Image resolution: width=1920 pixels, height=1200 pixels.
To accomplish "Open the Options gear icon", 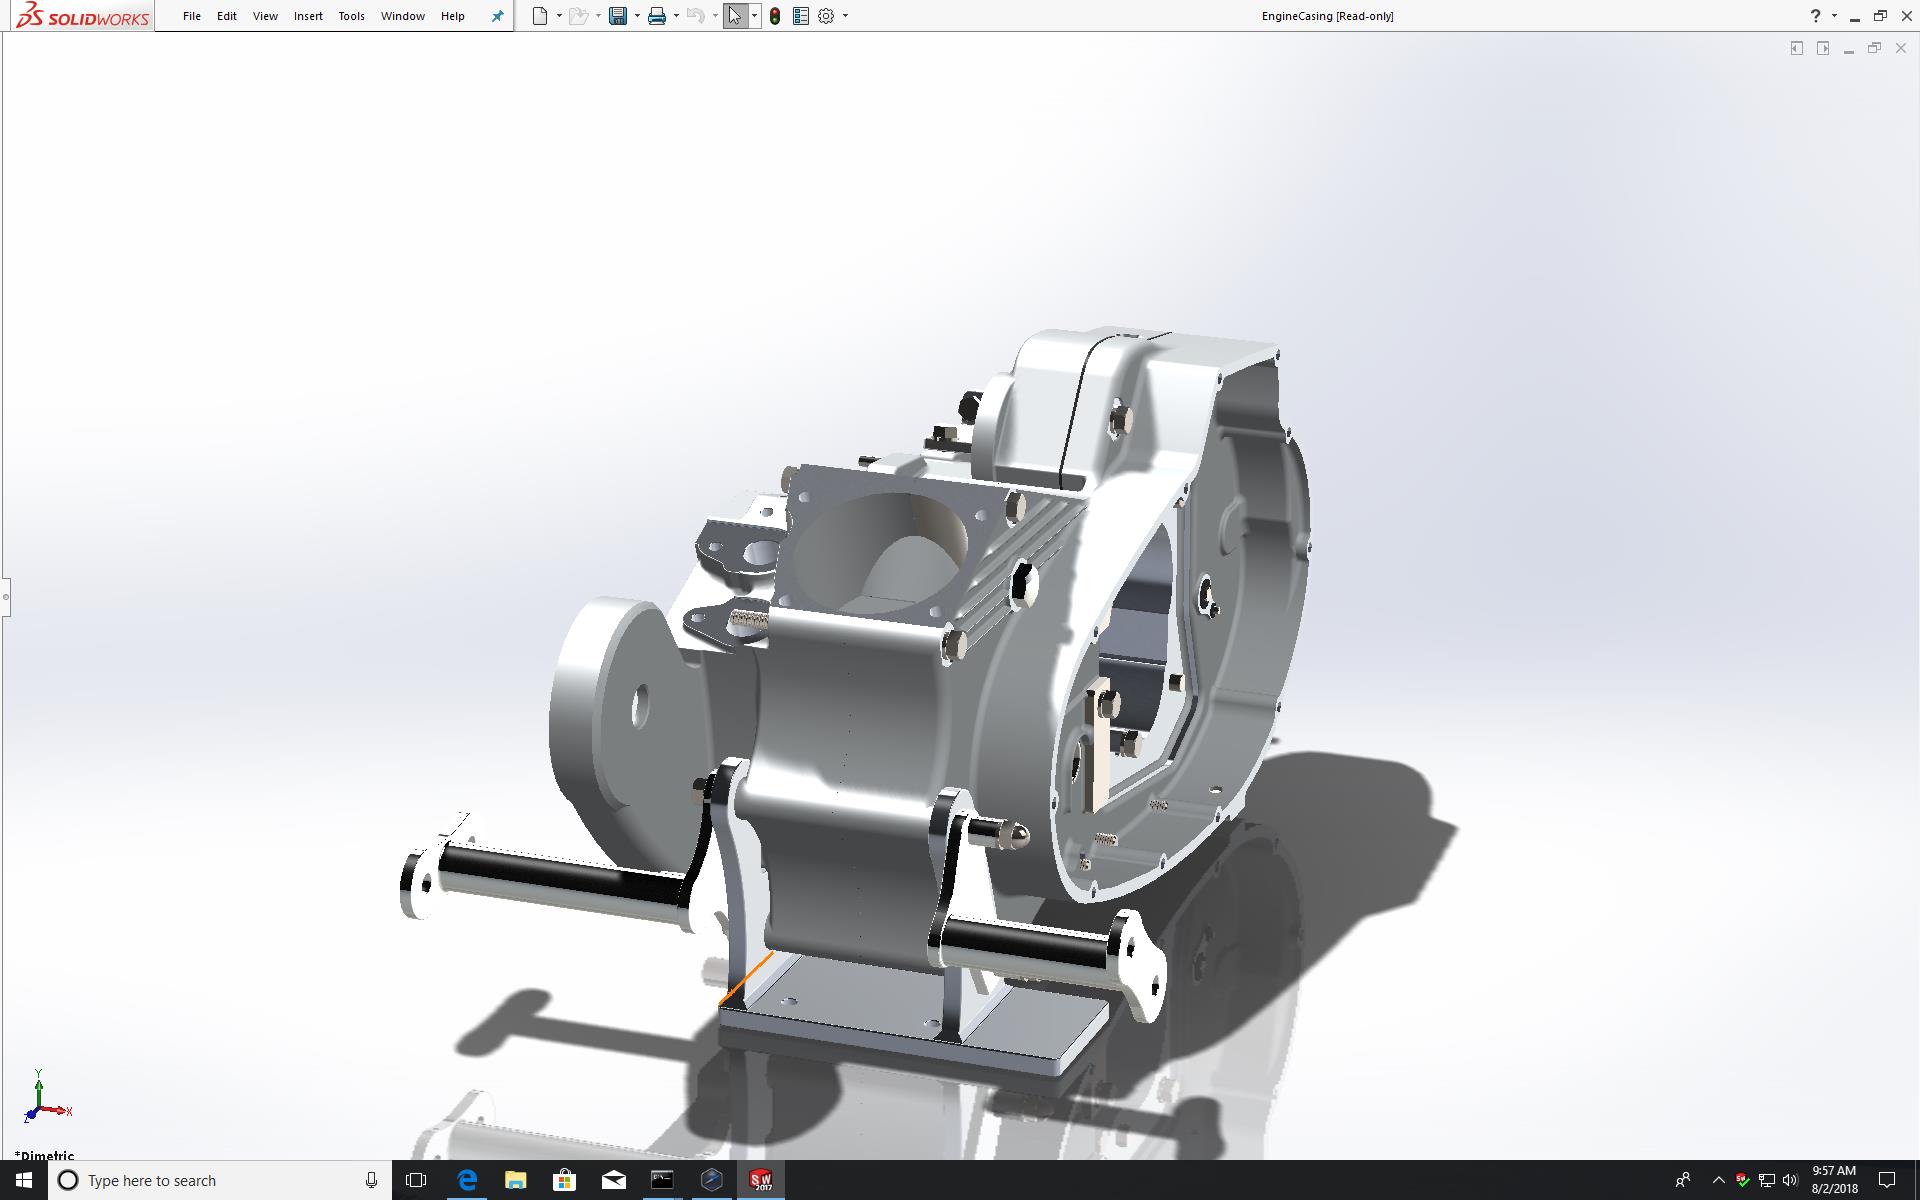I will (x=826, y=16).
